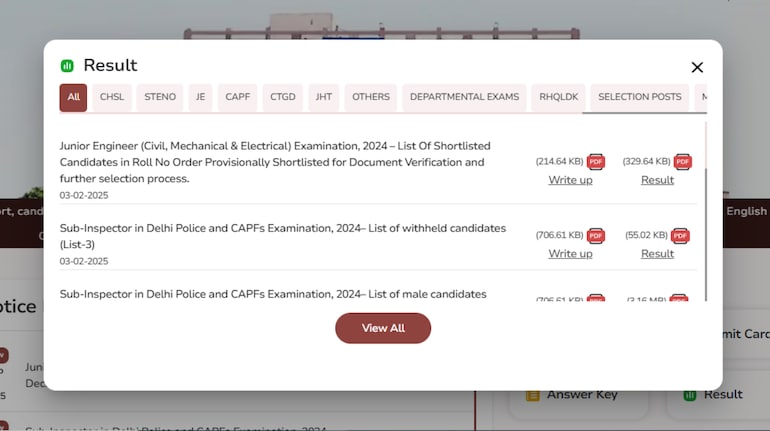
Task: Open Sub-Inspector List-3 result PDF icon
Action: 680,235
